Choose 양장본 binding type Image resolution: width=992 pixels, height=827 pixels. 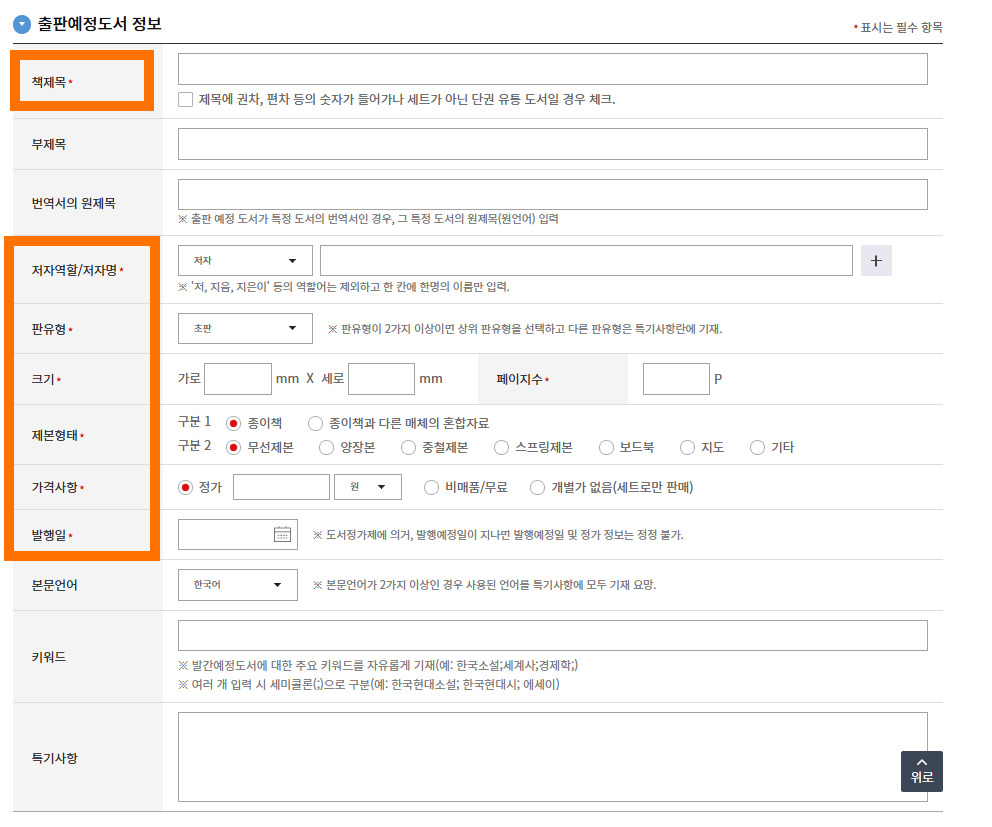click(x=326, y=448)
